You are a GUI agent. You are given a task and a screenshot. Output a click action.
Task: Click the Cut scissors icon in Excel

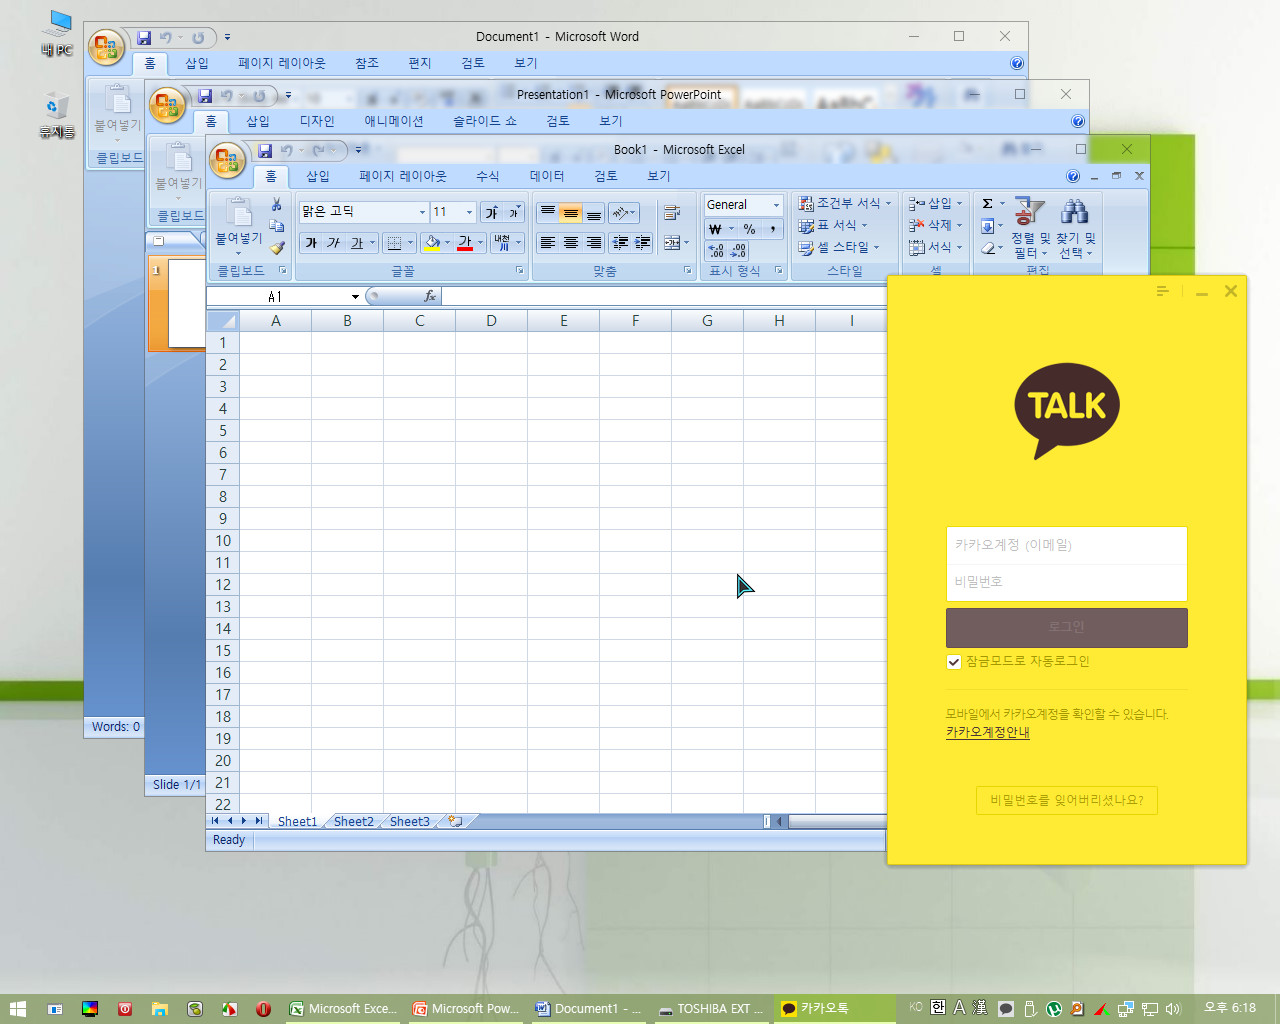click(277, 204)
